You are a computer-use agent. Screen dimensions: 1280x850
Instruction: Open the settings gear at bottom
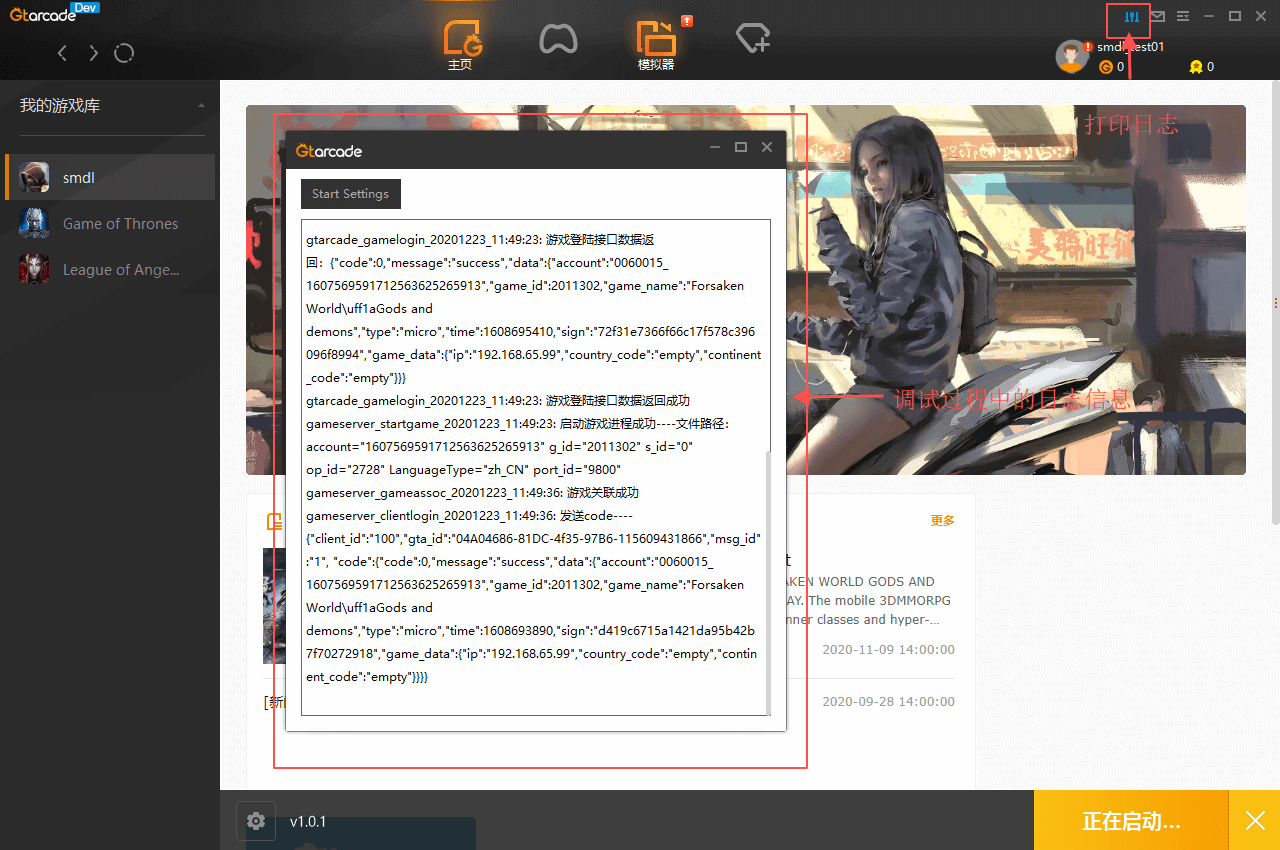pyautogui.click(x=256, y=821)
